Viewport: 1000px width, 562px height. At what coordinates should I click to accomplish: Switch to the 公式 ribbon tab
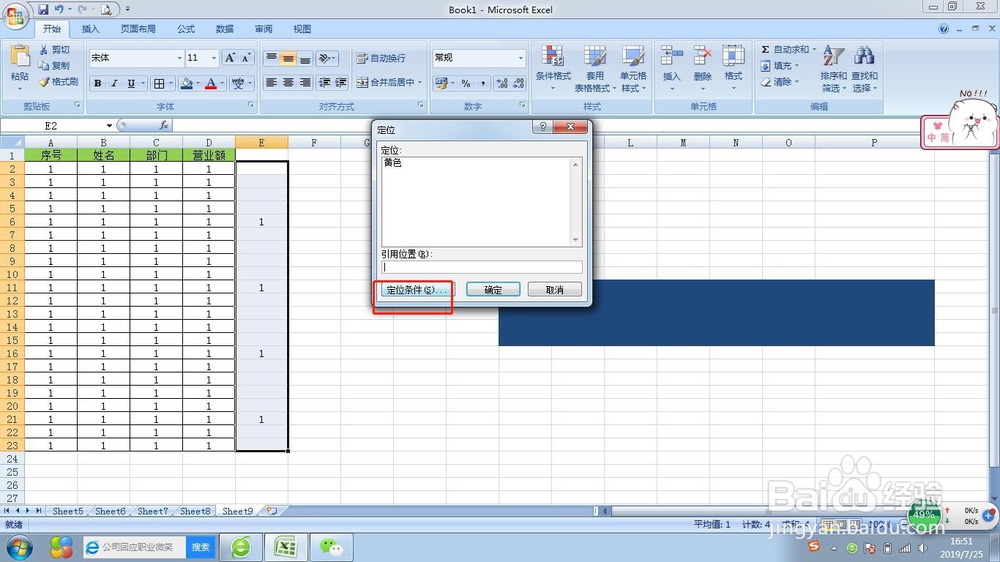(x=186, y=29)
